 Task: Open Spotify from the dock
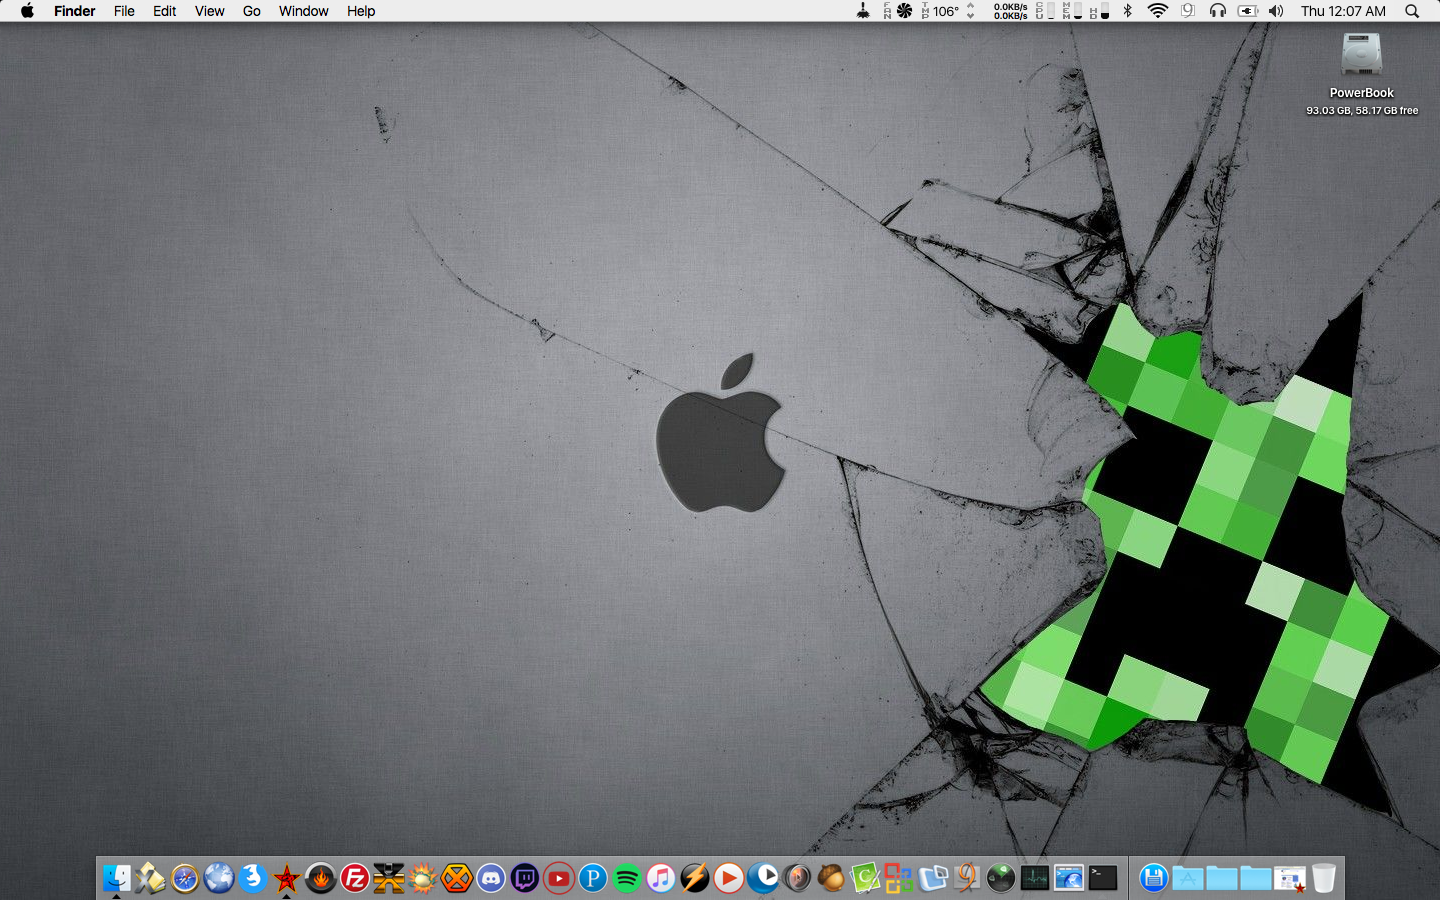[x=627, y=878]
